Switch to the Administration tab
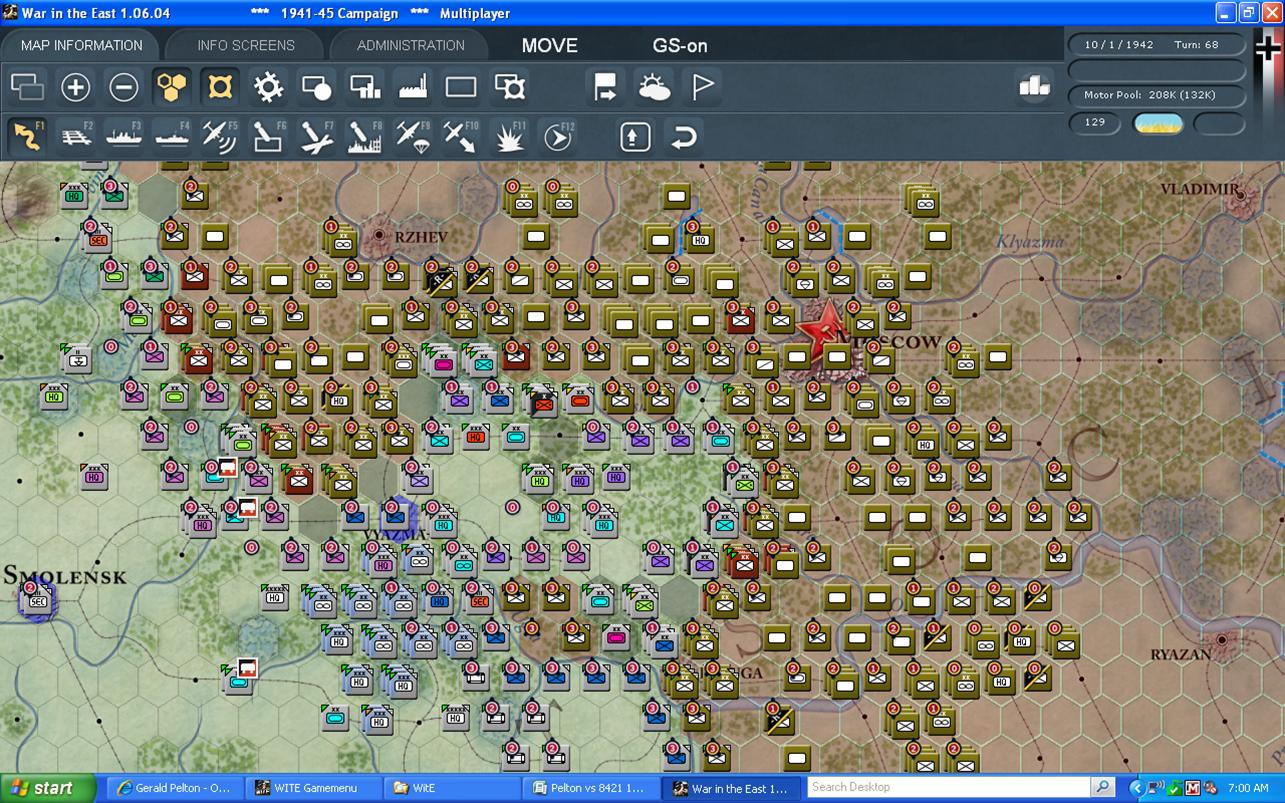The image size is (1285, 803). [410, 45]
